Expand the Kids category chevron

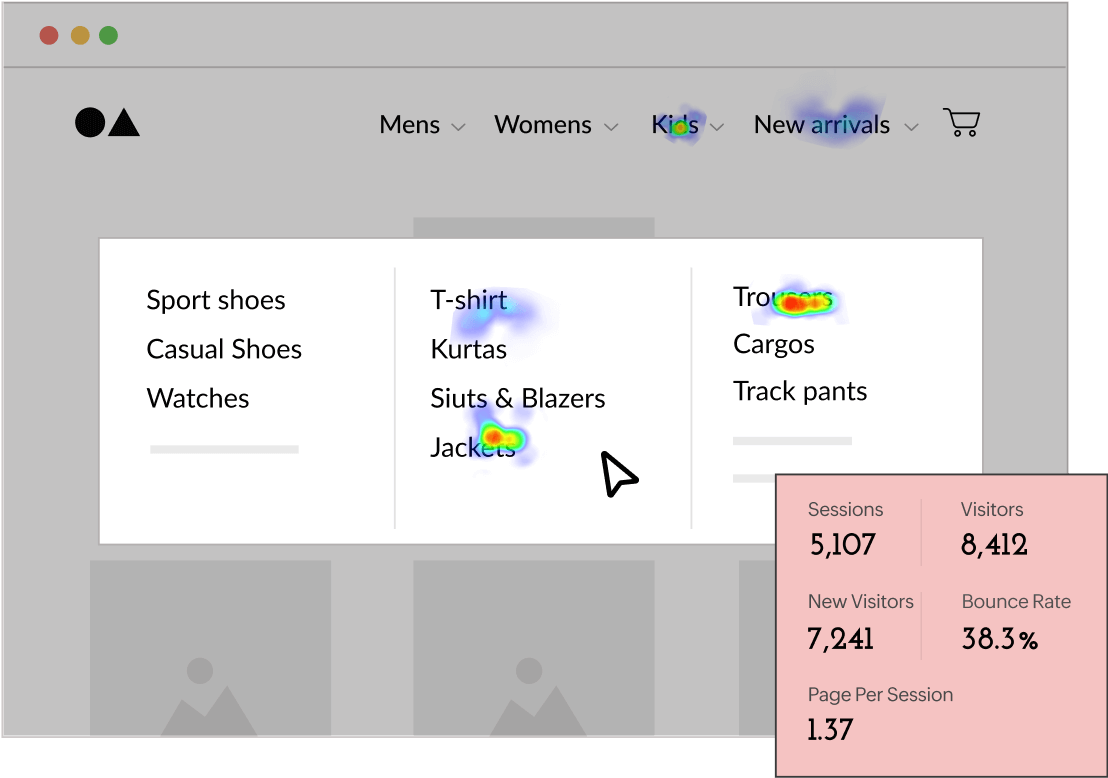pyautogui.click(x=717, y=127)
